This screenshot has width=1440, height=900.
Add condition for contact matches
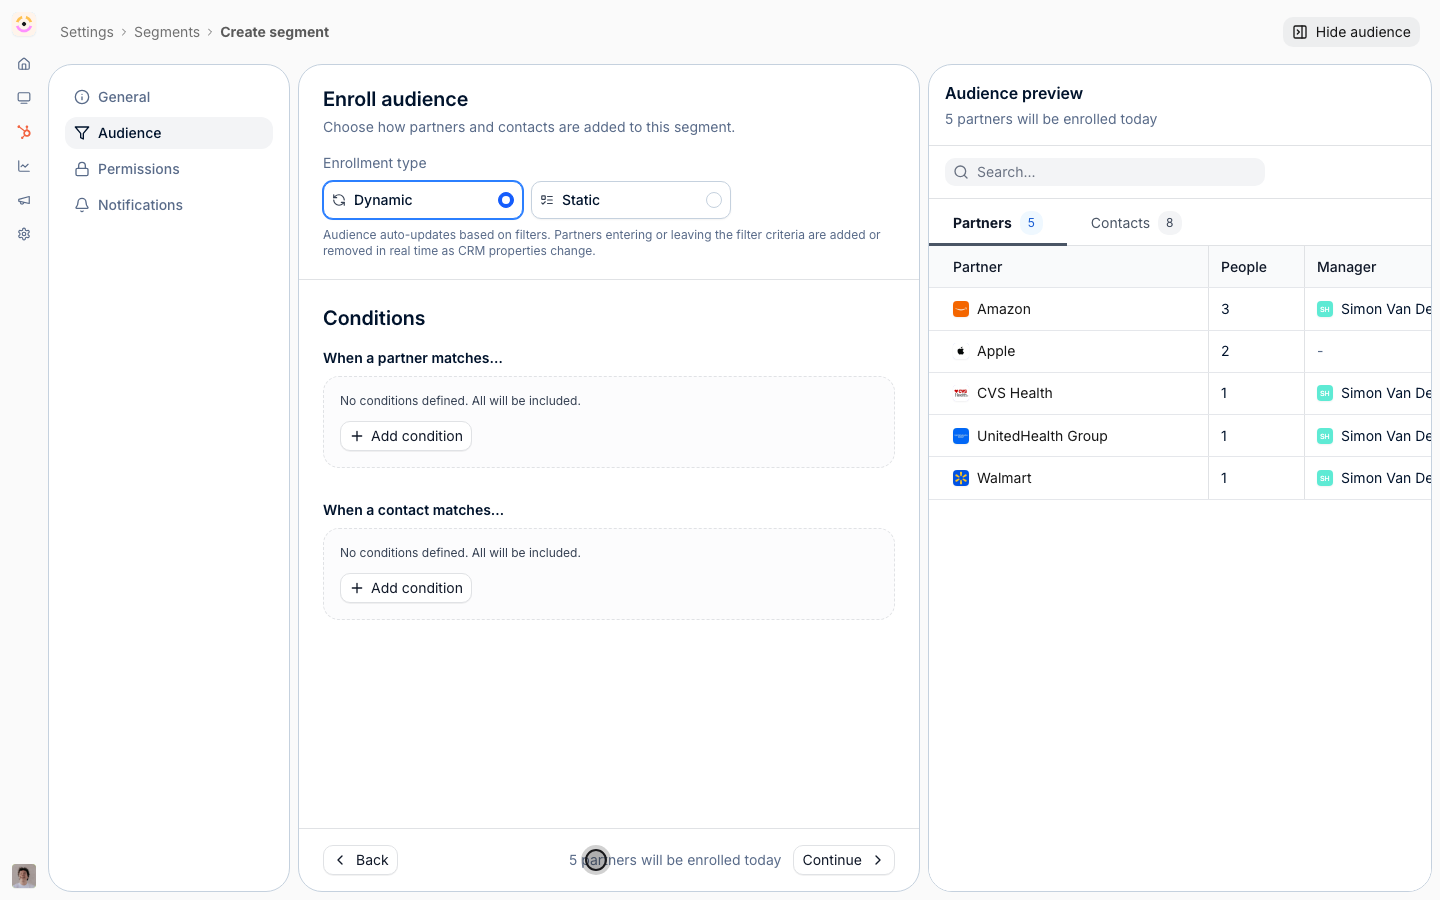click(406, 588)
